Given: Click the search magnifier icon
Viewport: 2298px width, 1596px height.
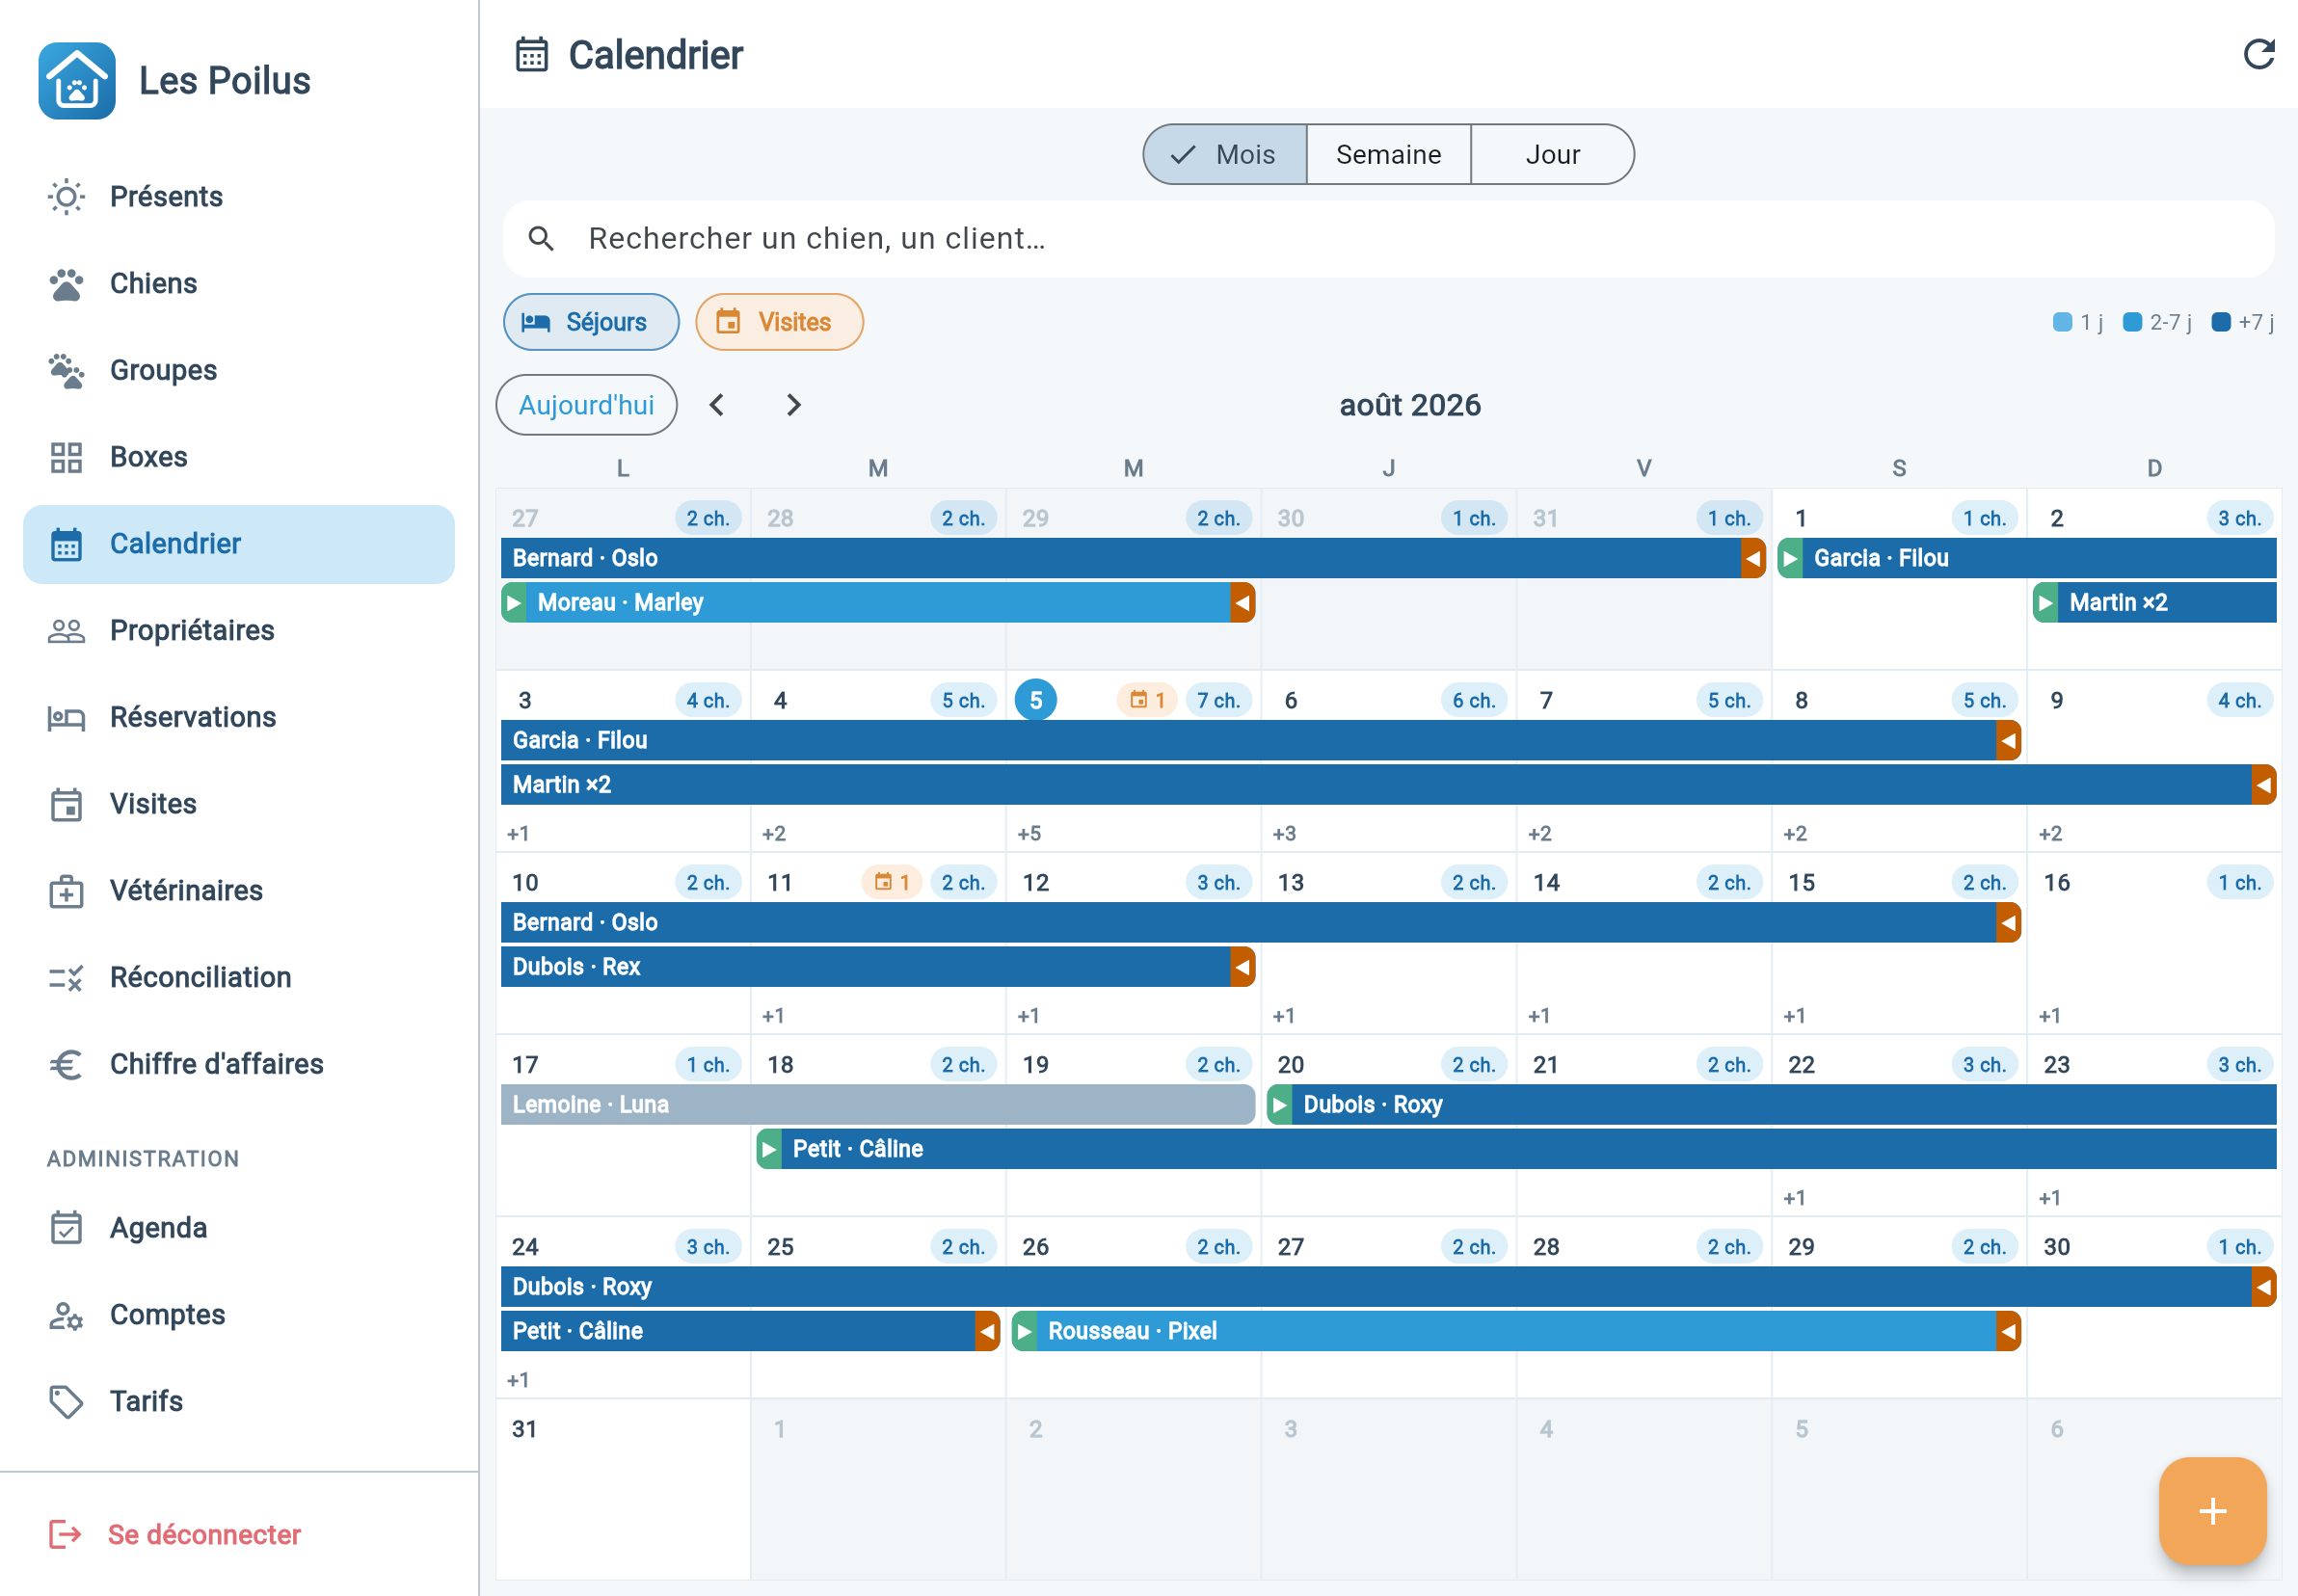Looking at the screenshot, I should (541, 238).
